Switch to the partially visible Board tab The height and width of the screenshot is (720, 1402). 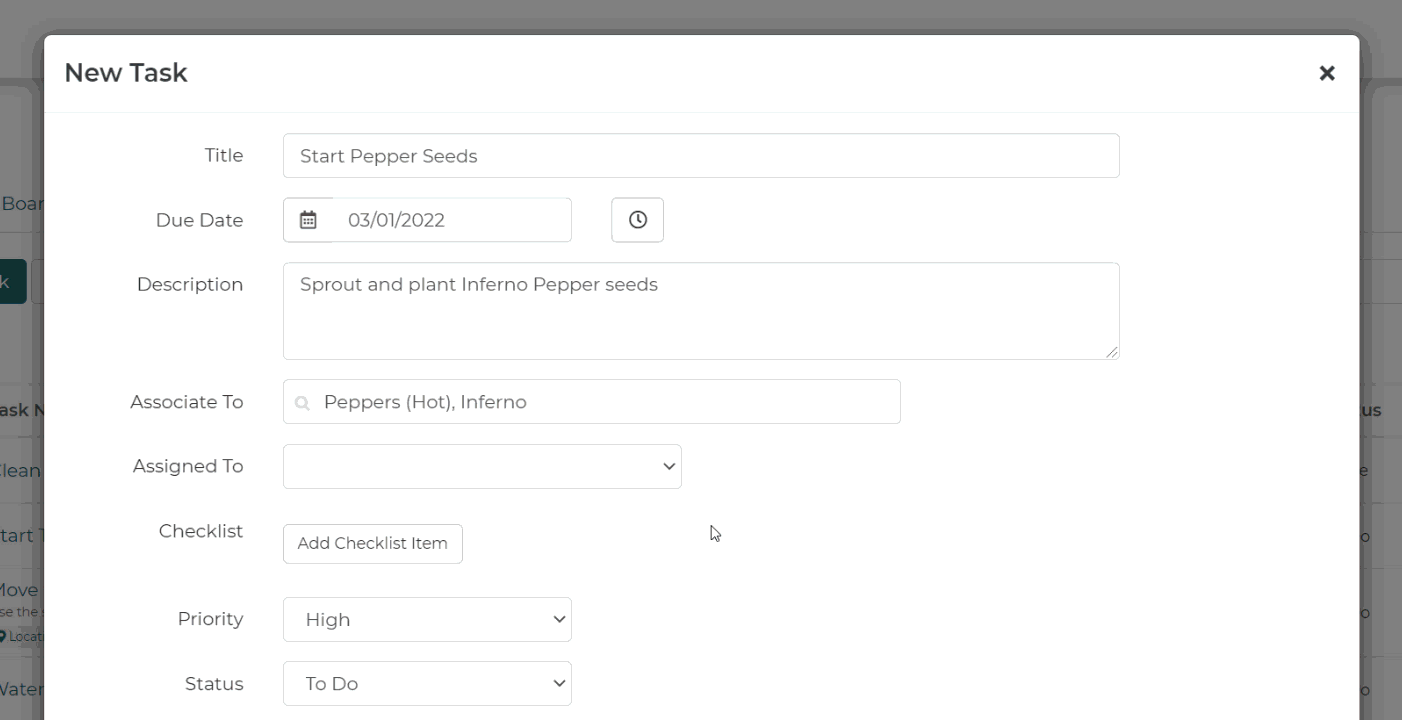(x=21, y=204)
